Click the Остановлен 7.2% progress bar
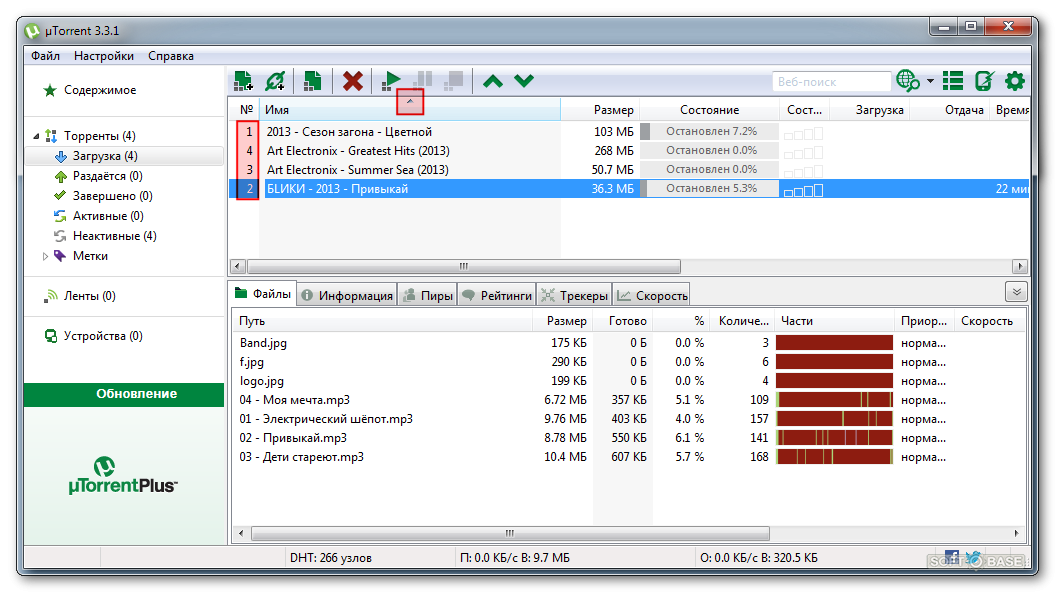This screenshot has width=1056, height=593. [x=709, y=131]
